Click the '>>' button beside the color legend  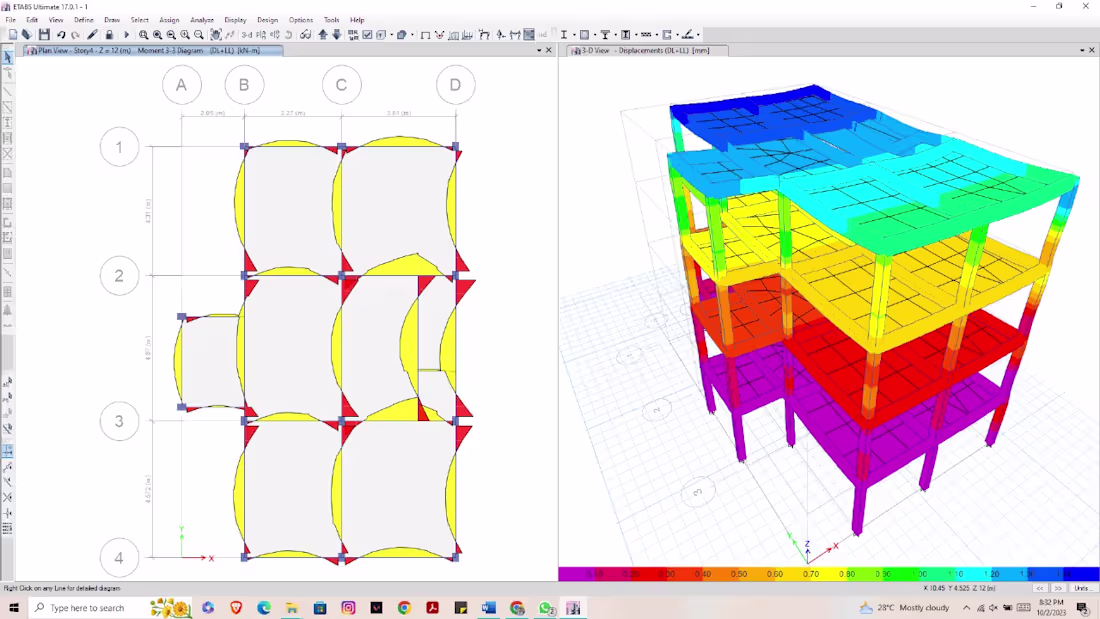1058,588
